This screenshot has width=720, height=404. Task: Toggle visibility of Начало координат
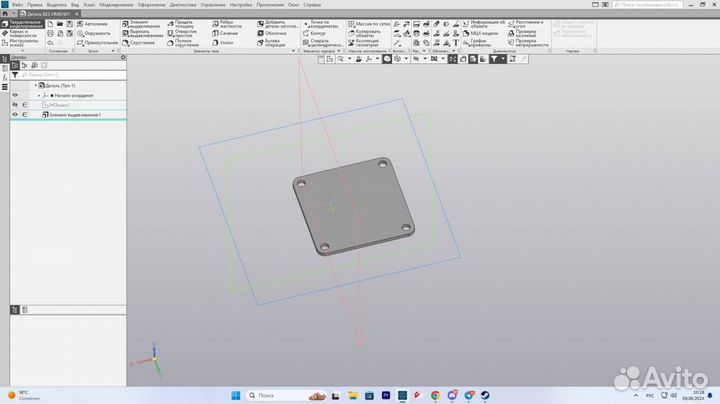point(14,95)
